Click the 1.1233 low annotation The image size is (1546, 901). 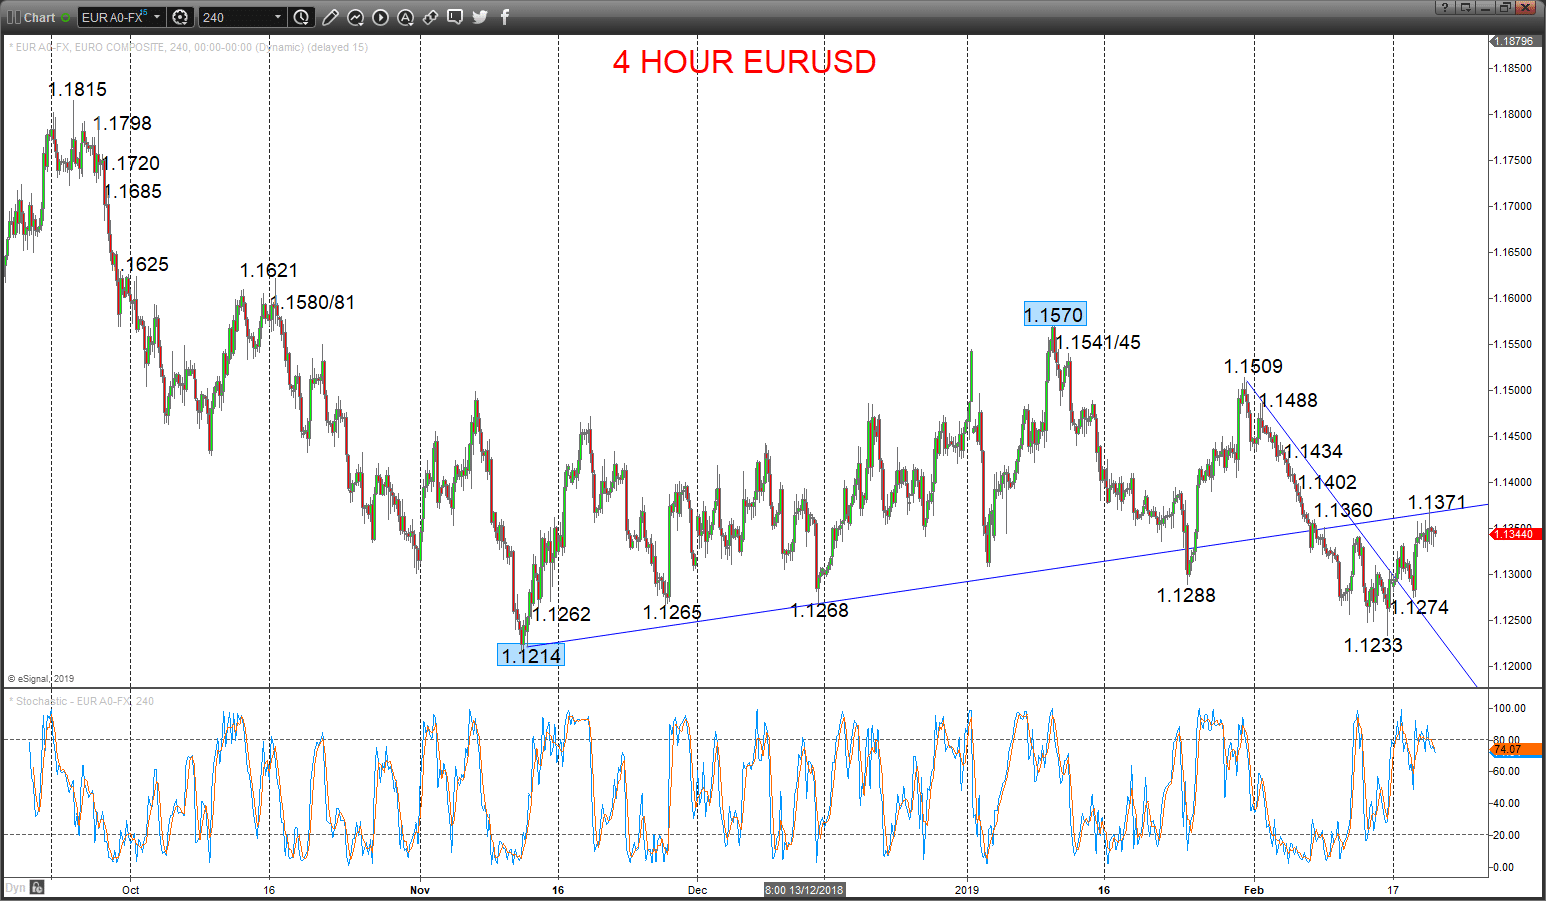tap(1373, 645)
